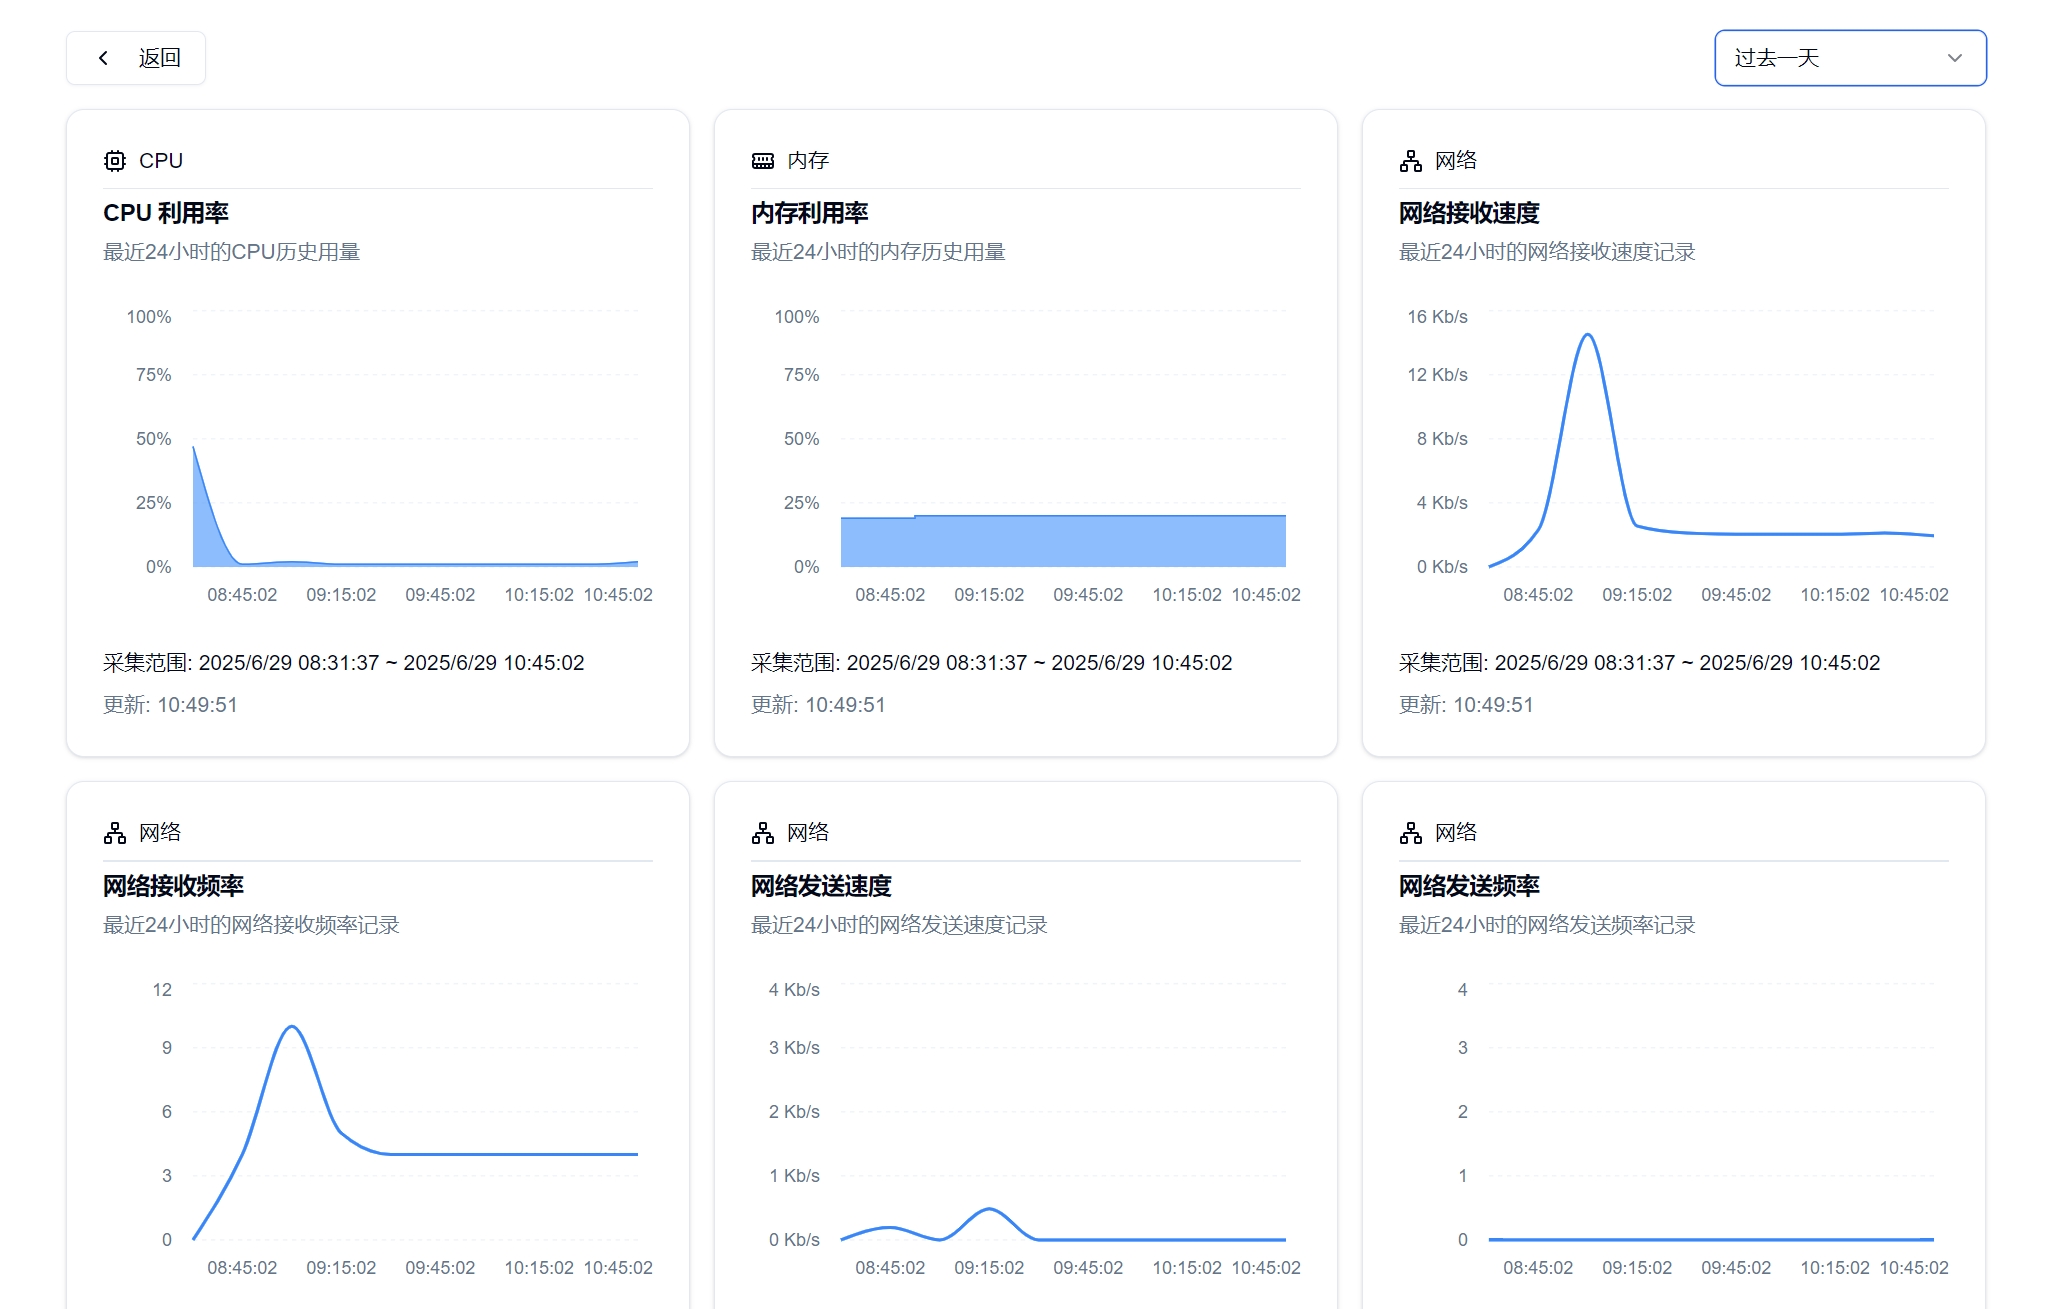Click the back arrow chevron icon
Image resolution: width=2064 pixels, height=1309 pixels.
coord(103,58)
